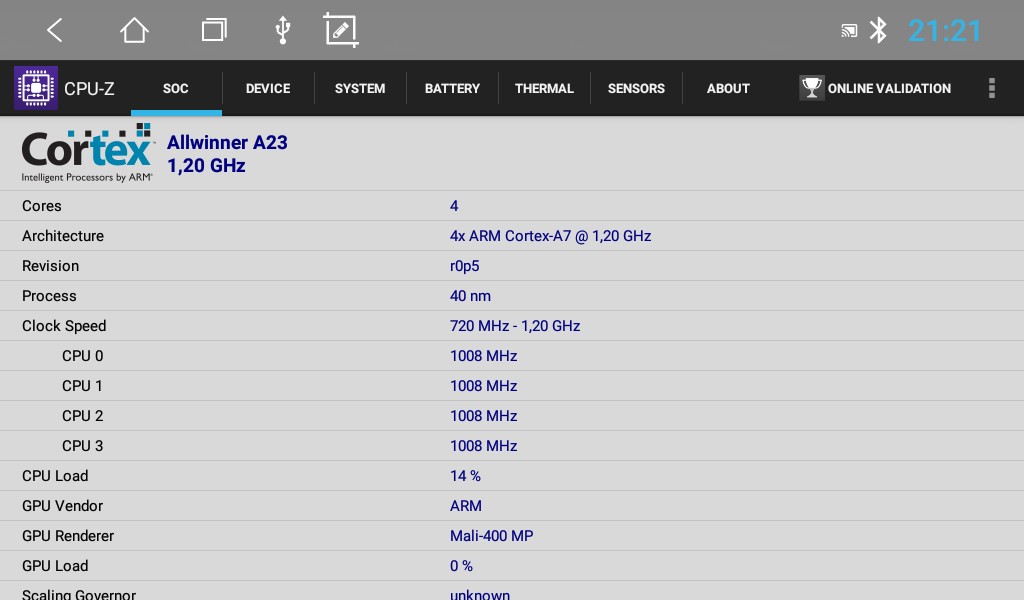Select the CPU Load row label

pyautogui.click(x=55, y=476)
